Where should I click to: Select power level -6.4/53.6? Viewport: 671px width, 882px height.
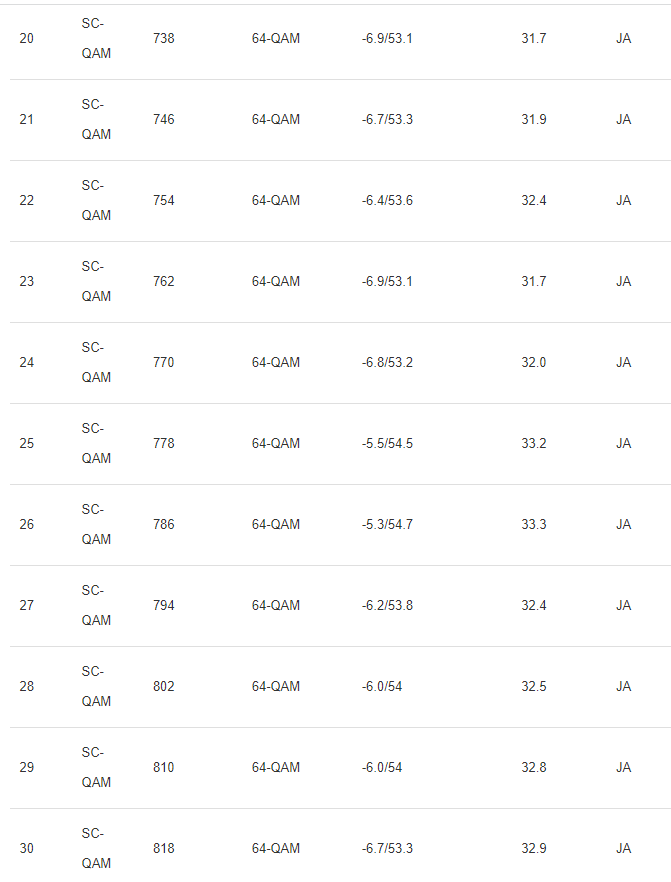(387, 201)
